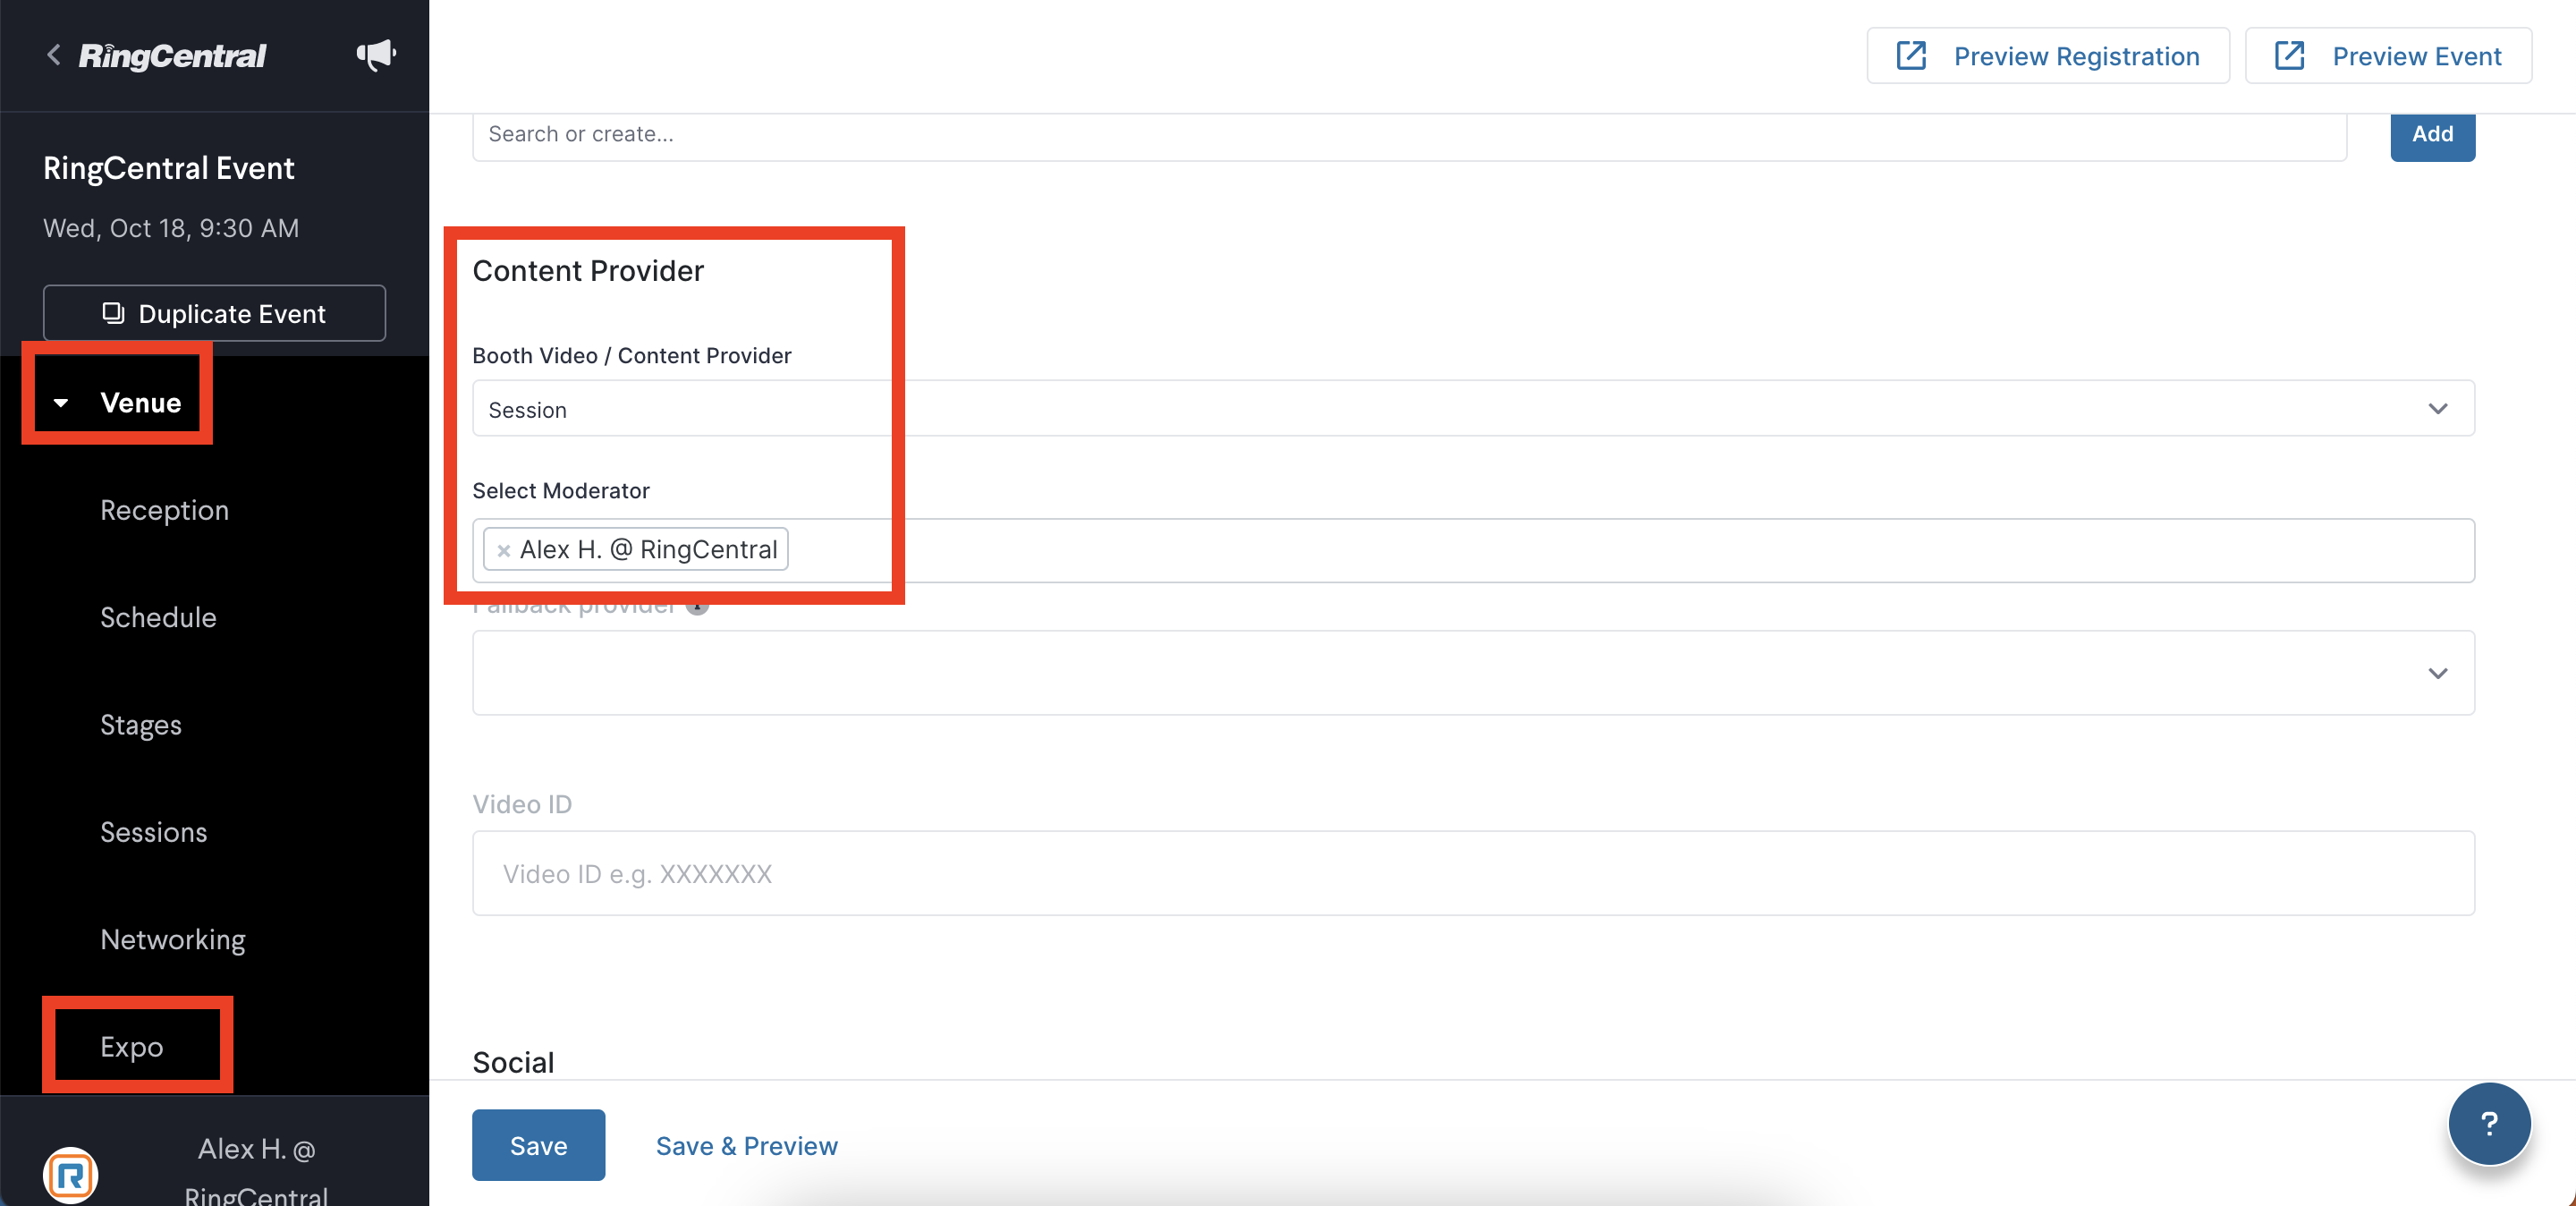This screenshot has width=2576, height=1206.
Task: Click the Duplicate Event button
Action: (214, 313)
